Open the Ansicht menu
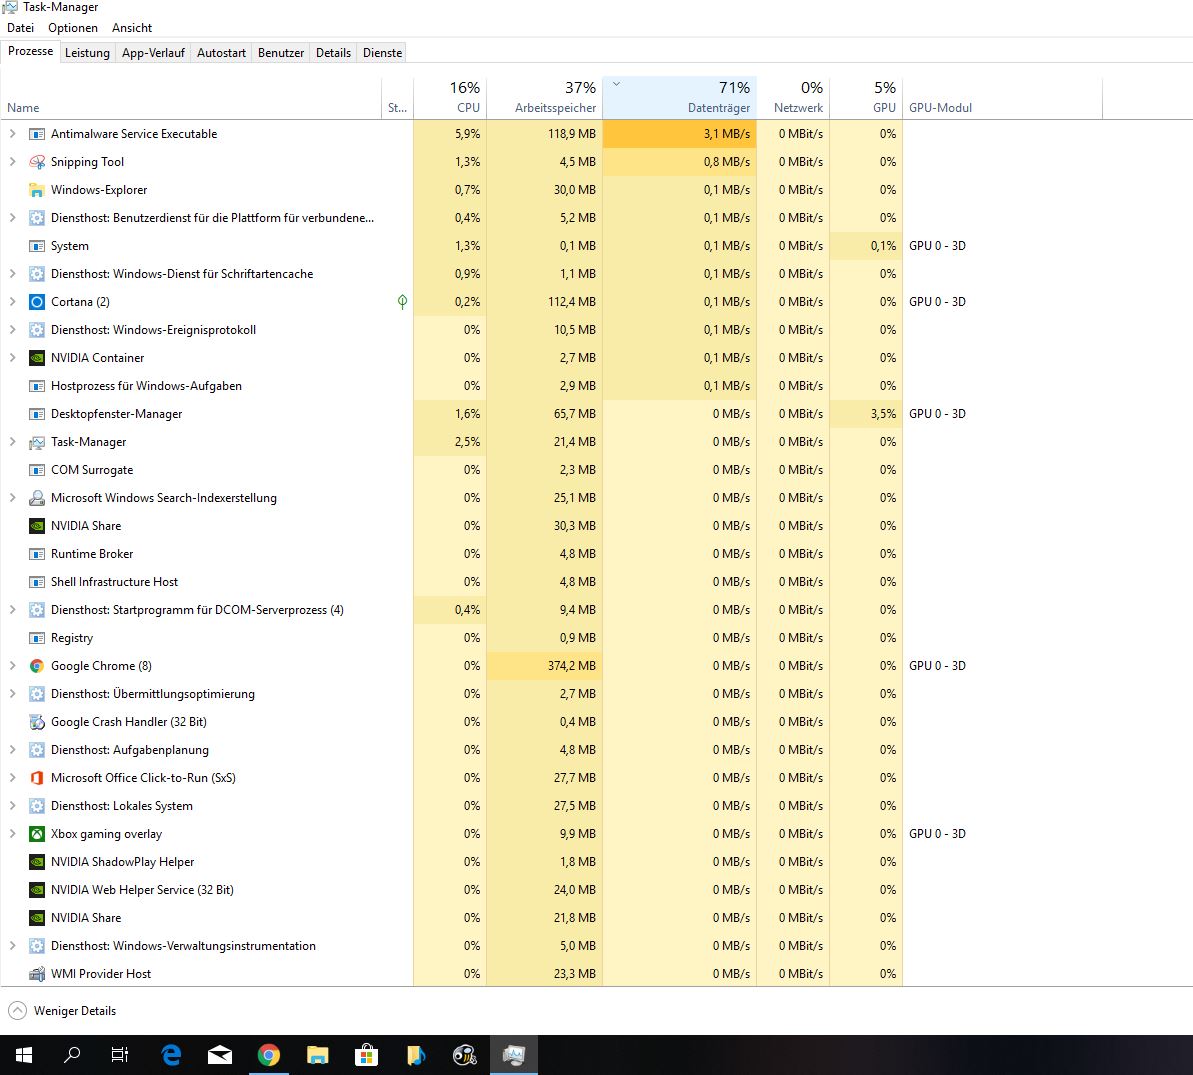This screenshot has width=1193, height=1075. point(132,28)
